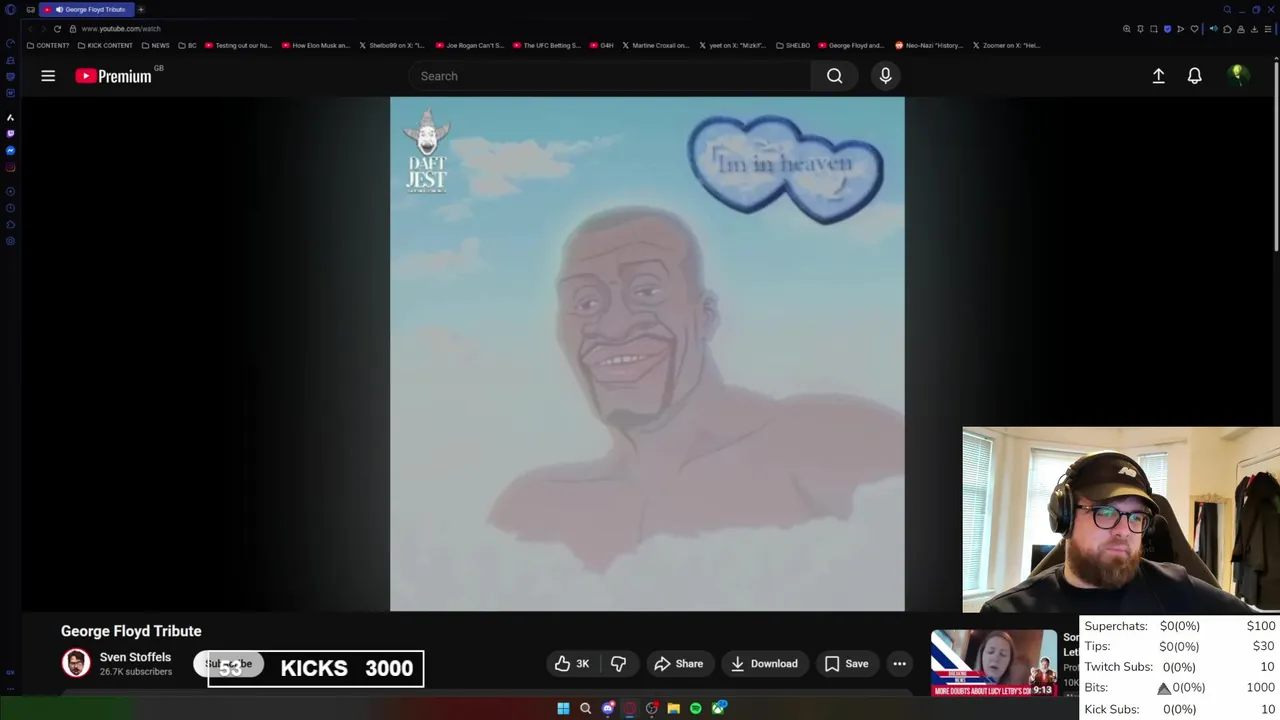Open the Messenger sidebar panel
This screenshot has height=720, width=1280.
pyautogui.click(x=10, y=150)
